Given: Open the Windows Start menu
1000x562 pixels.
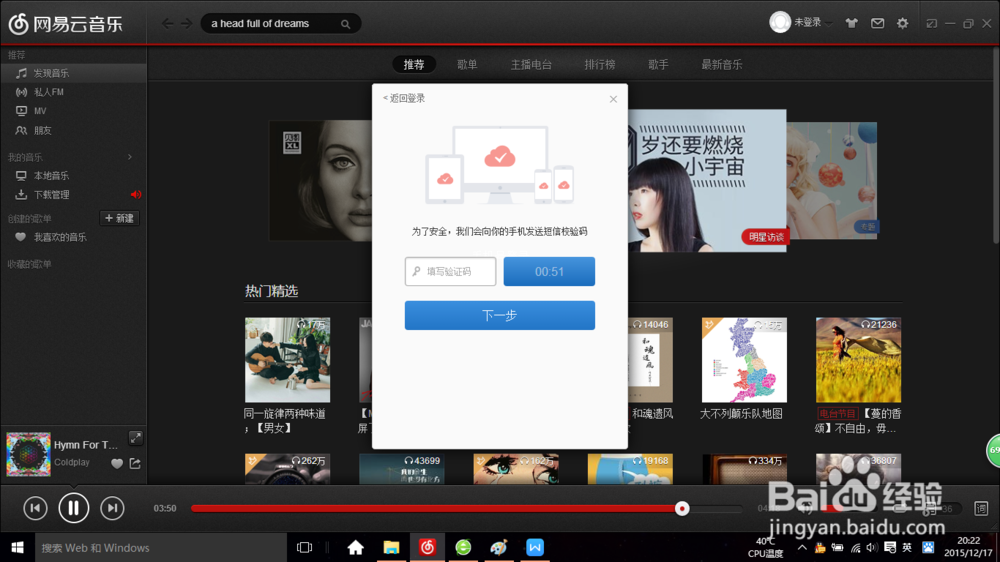Looking at the screenshot, I should (x=17, y=547).
